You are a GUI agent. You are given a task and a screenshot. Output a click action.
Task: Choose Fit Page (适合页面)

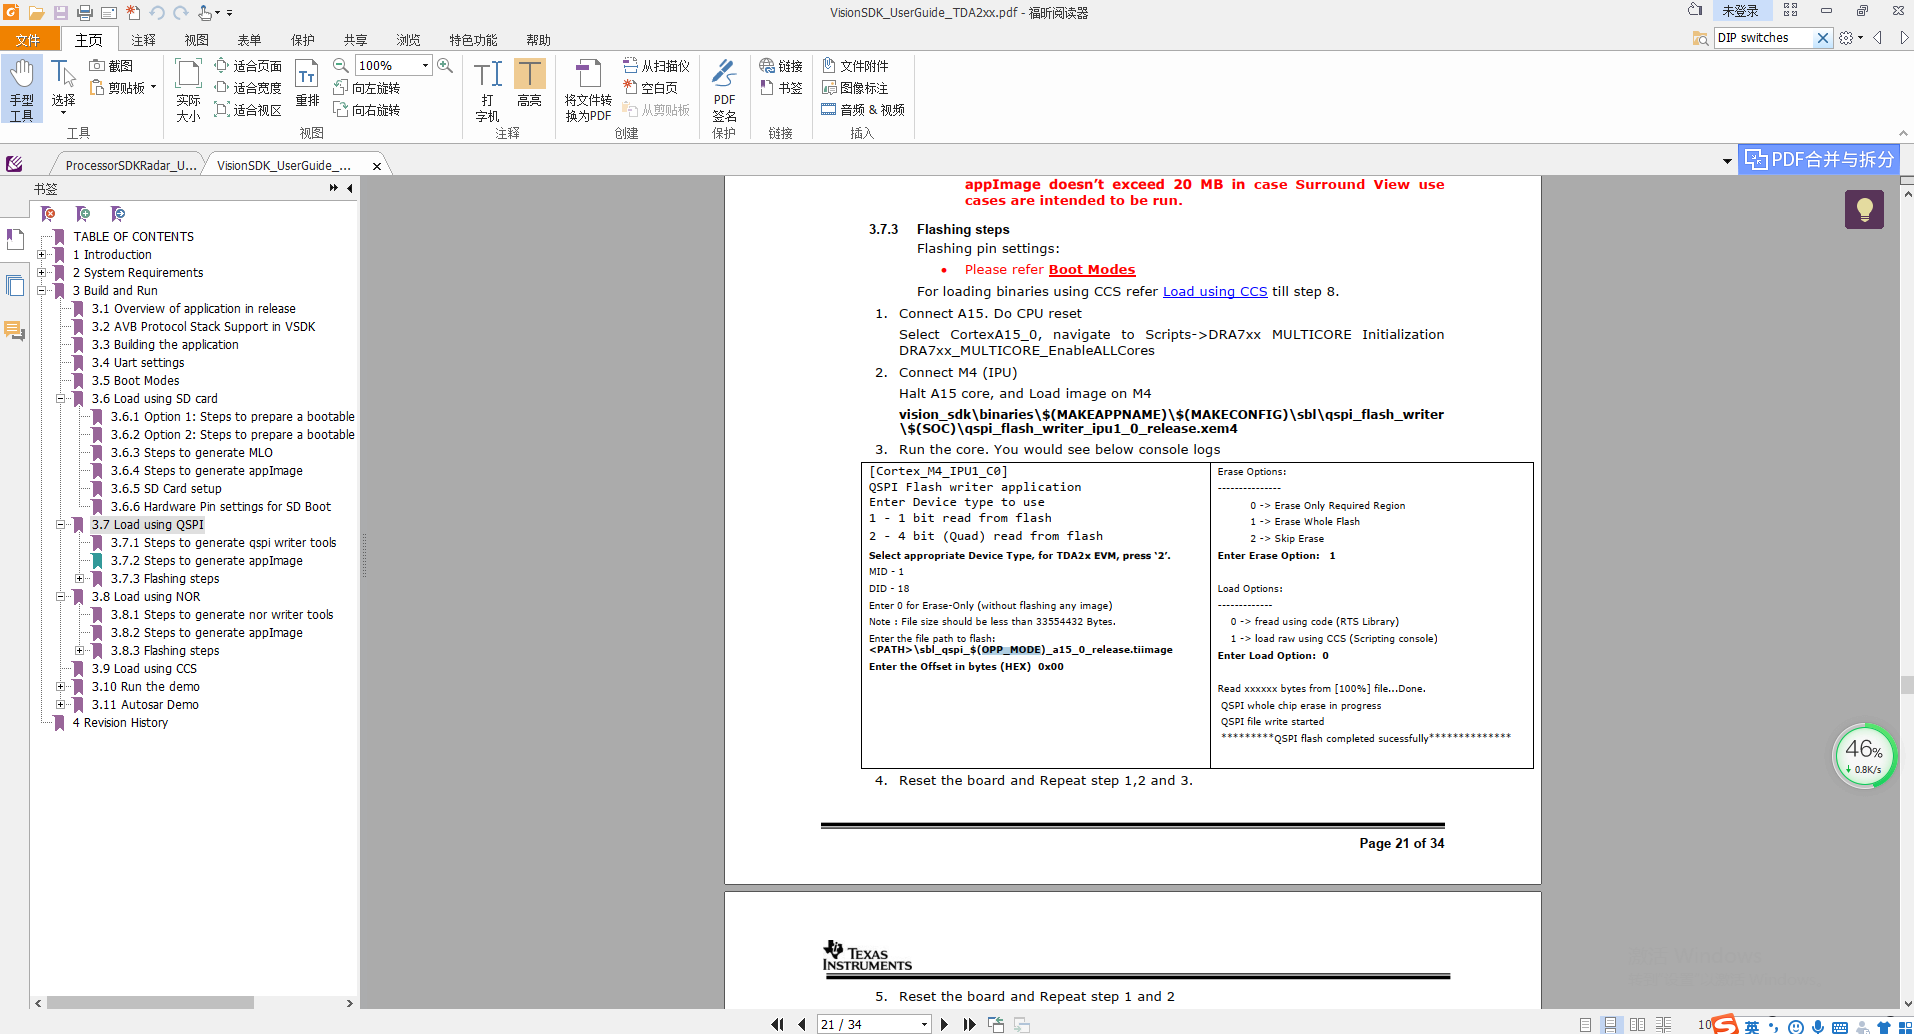click(248, 66)
